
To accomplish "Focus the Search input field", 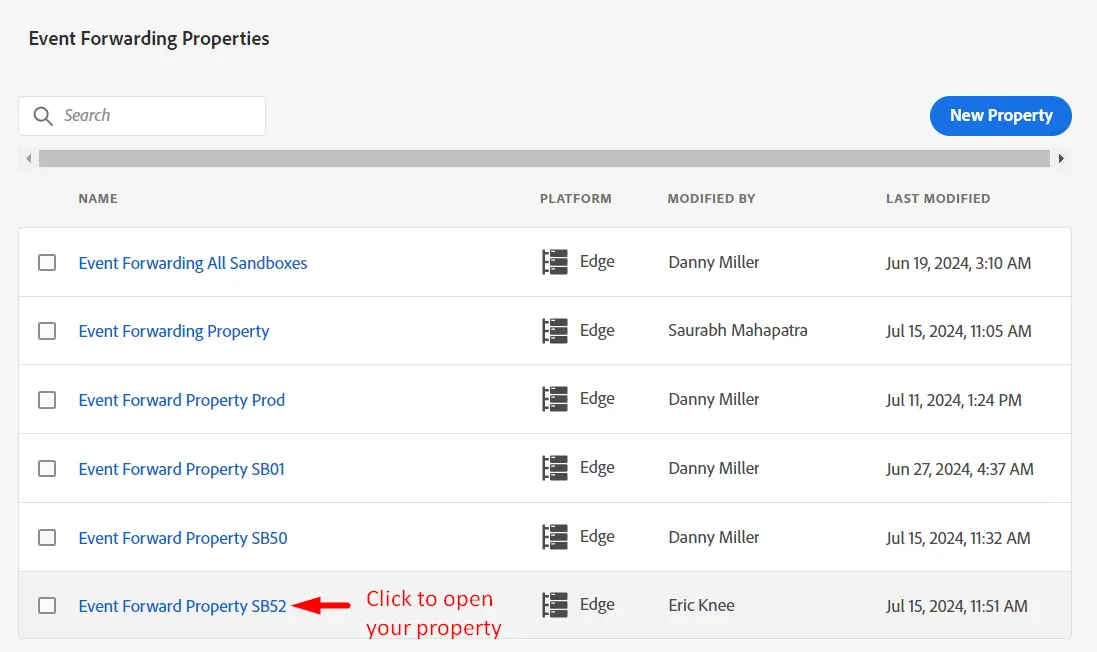I will tap(142, 116).
